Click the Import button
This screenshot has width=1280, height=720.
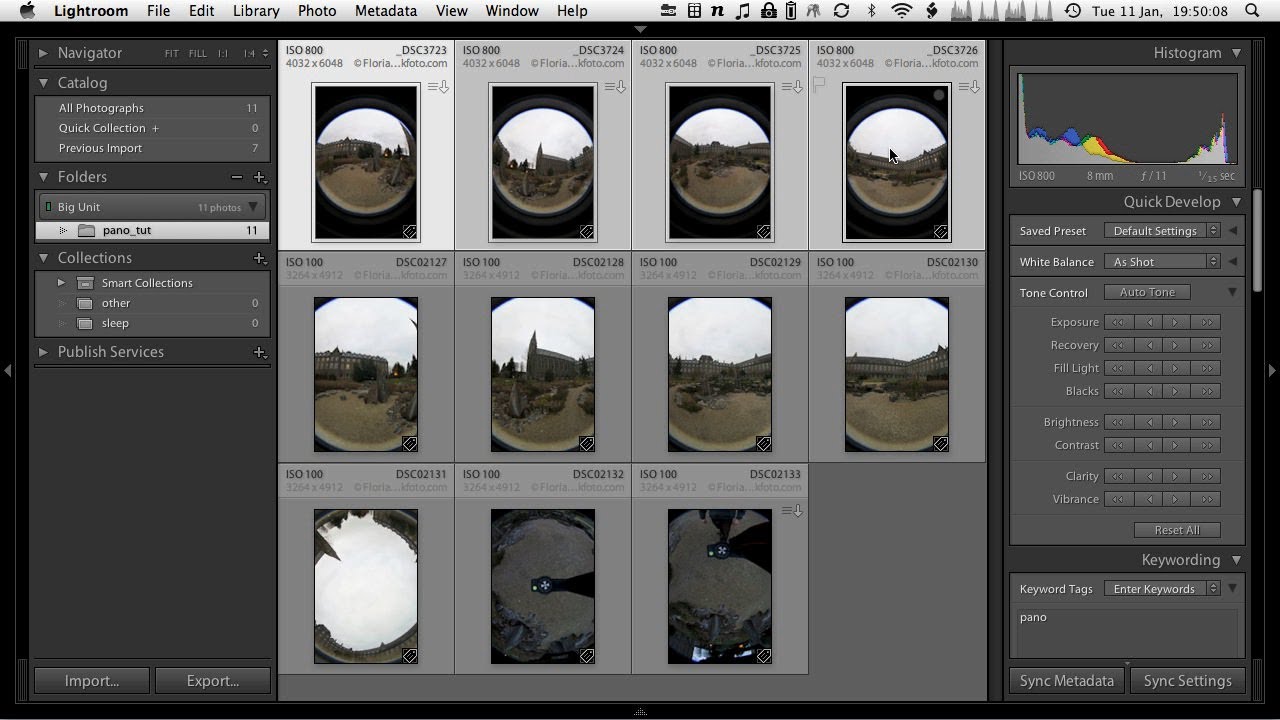click(92, 681)
